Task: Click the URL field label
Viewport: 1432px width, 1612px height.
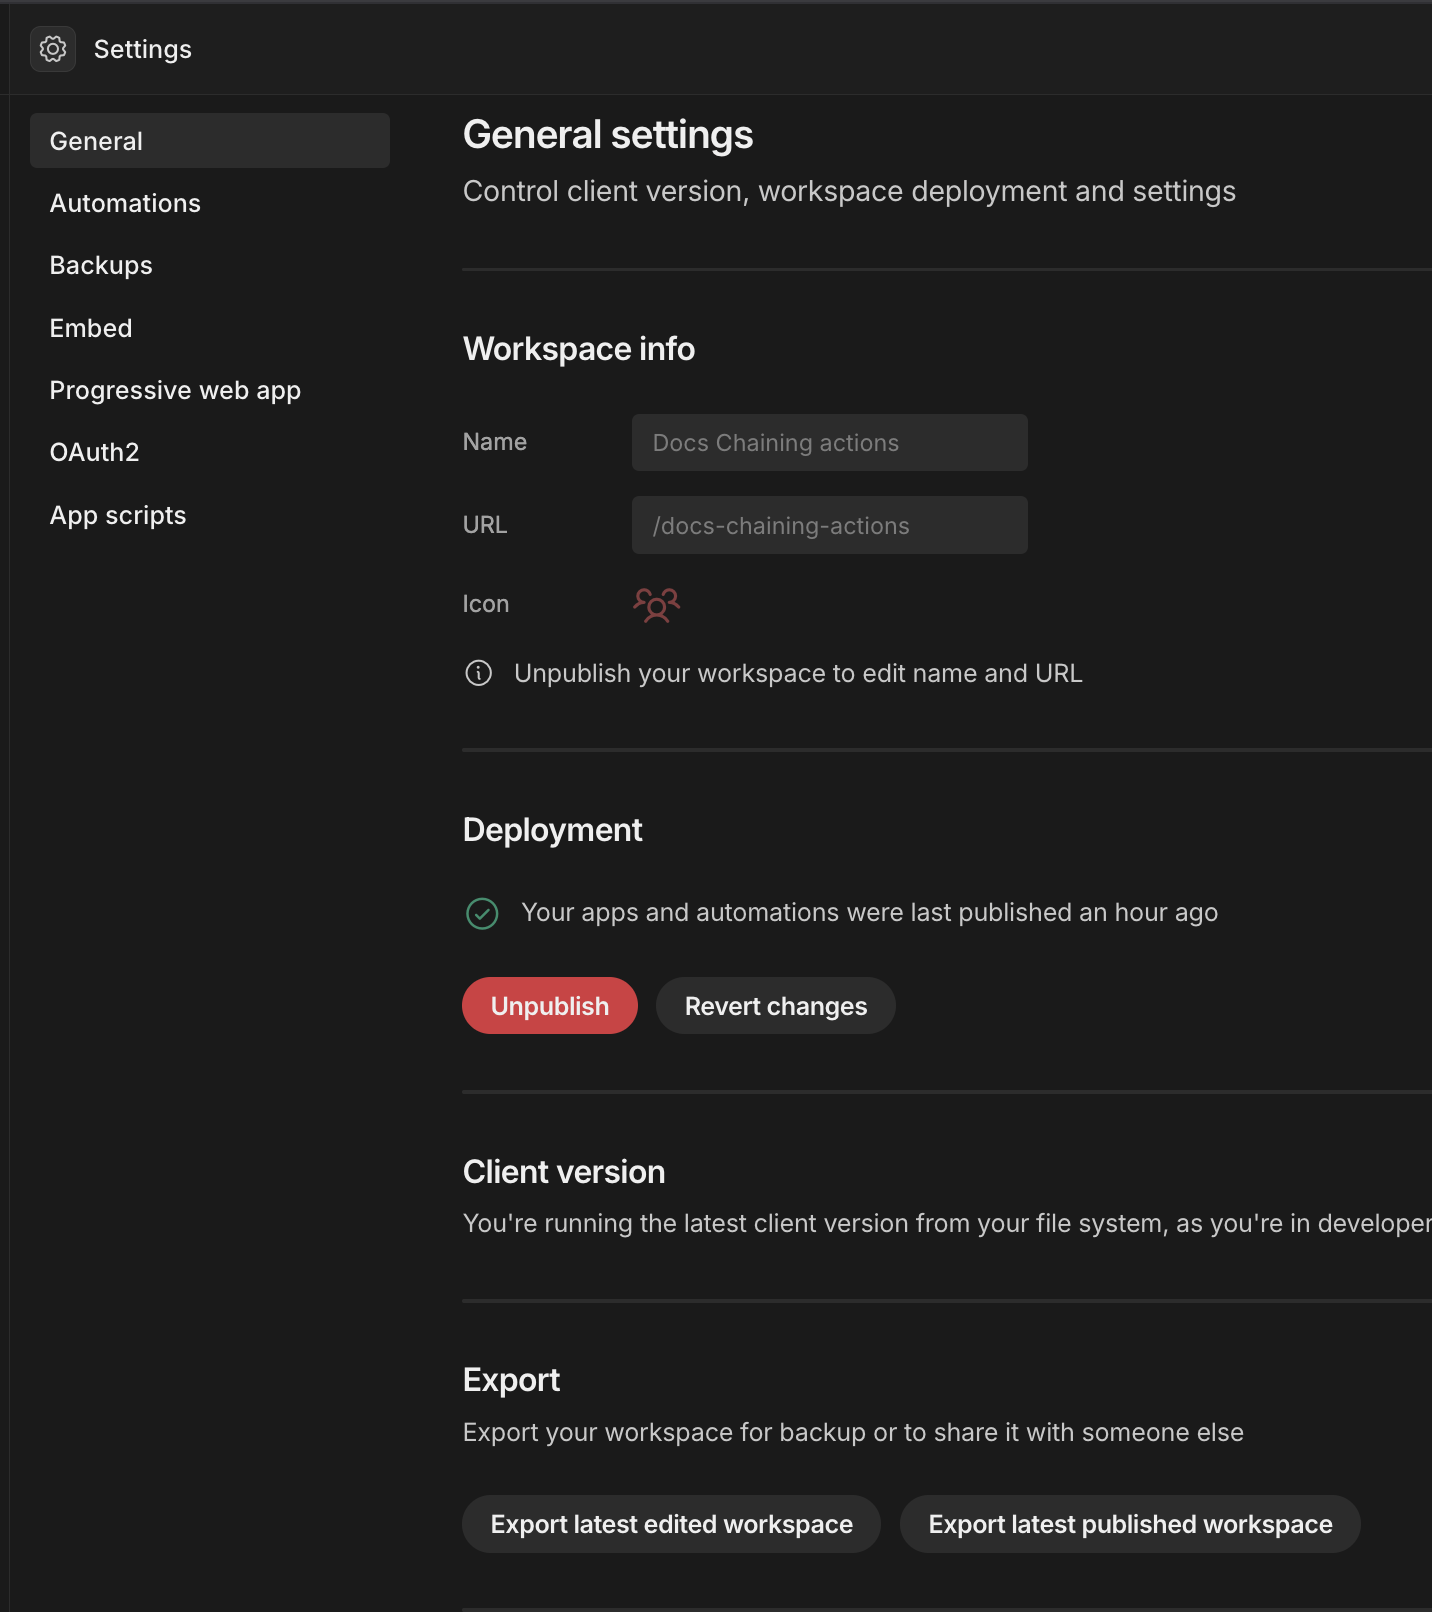Action: click(x=485, y=525)
